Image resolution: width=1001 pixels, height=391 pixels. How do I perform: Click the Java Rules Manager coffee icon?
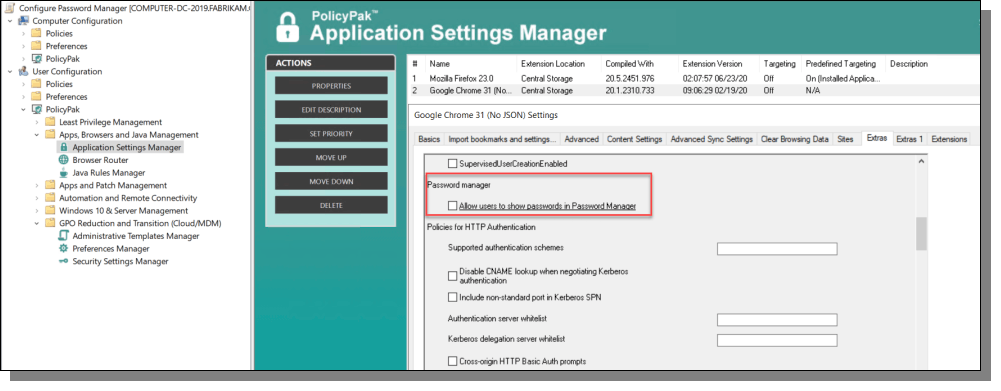tap(63, 172)
